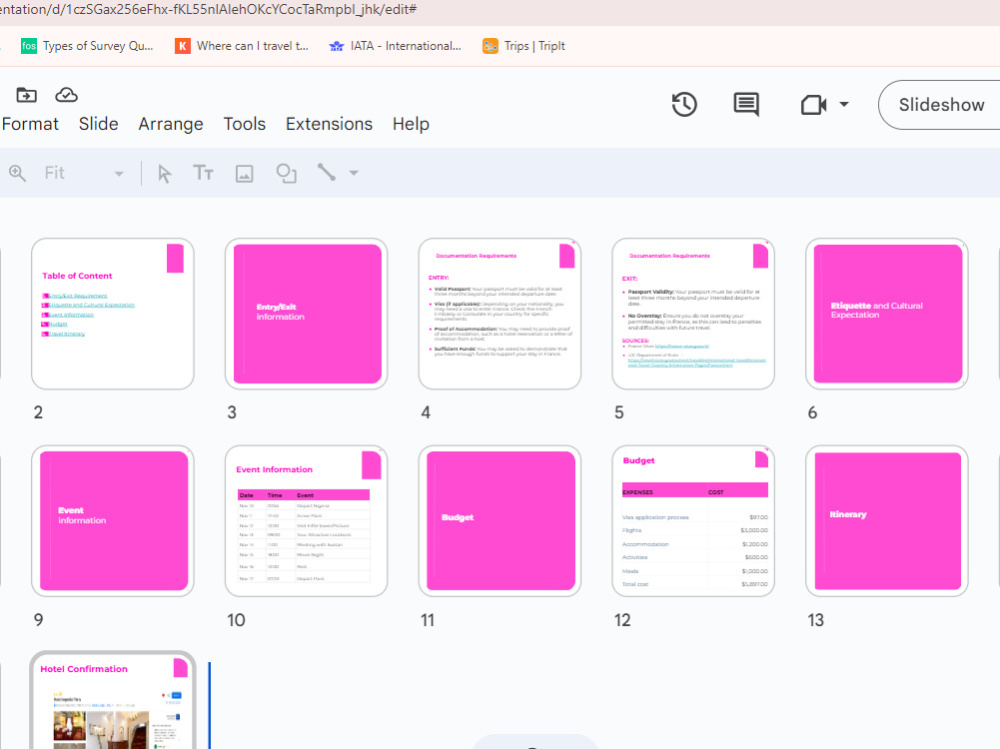This screenshot has height=749, width=1000.
Task: Open version history clock icon
Action: [684, 105]
